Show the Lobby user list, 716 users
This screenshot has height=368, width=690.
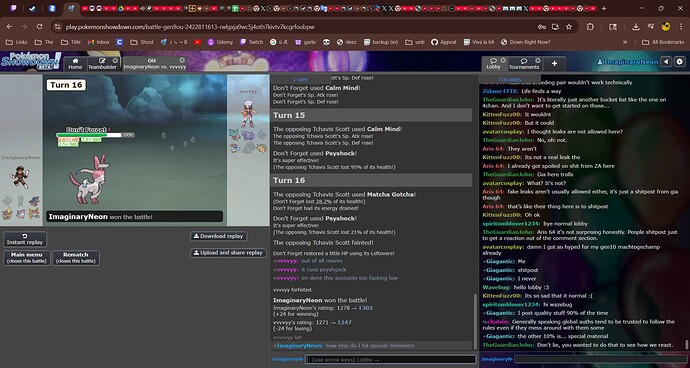pos(509,79)
